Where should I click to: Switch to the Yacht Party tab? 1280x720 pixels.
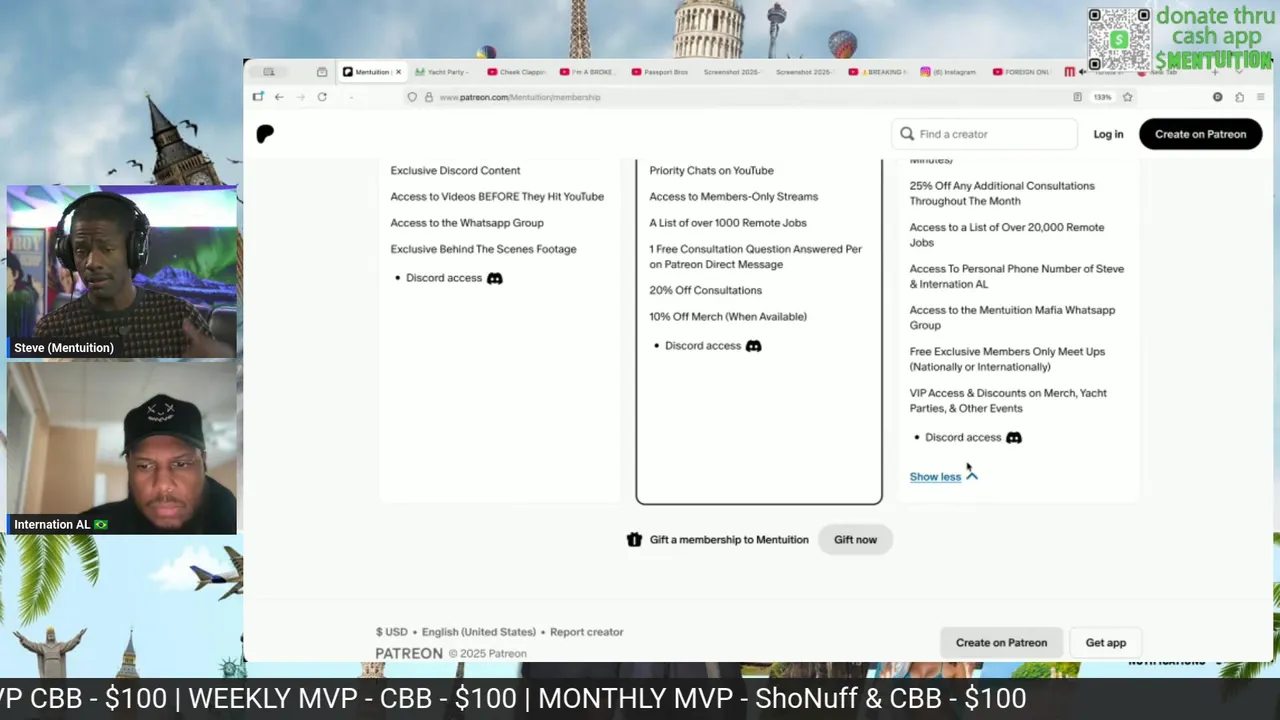click(441, 72)
